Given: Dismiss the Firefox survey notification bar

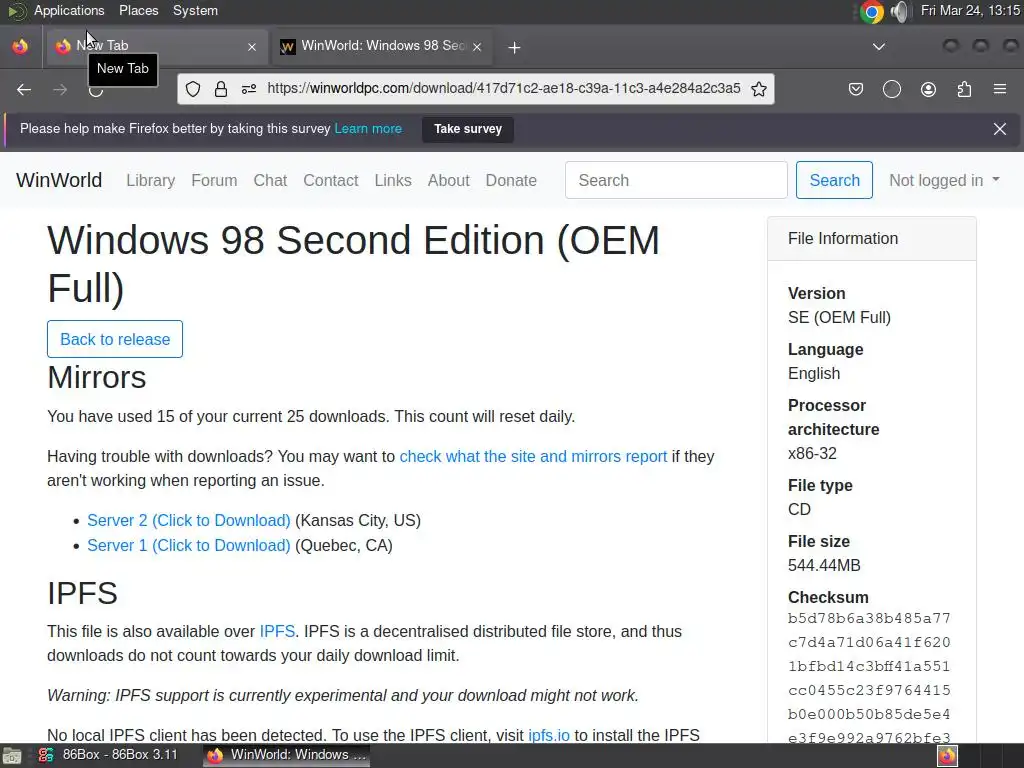Looking at the screenshot, I should (1000, 129).
